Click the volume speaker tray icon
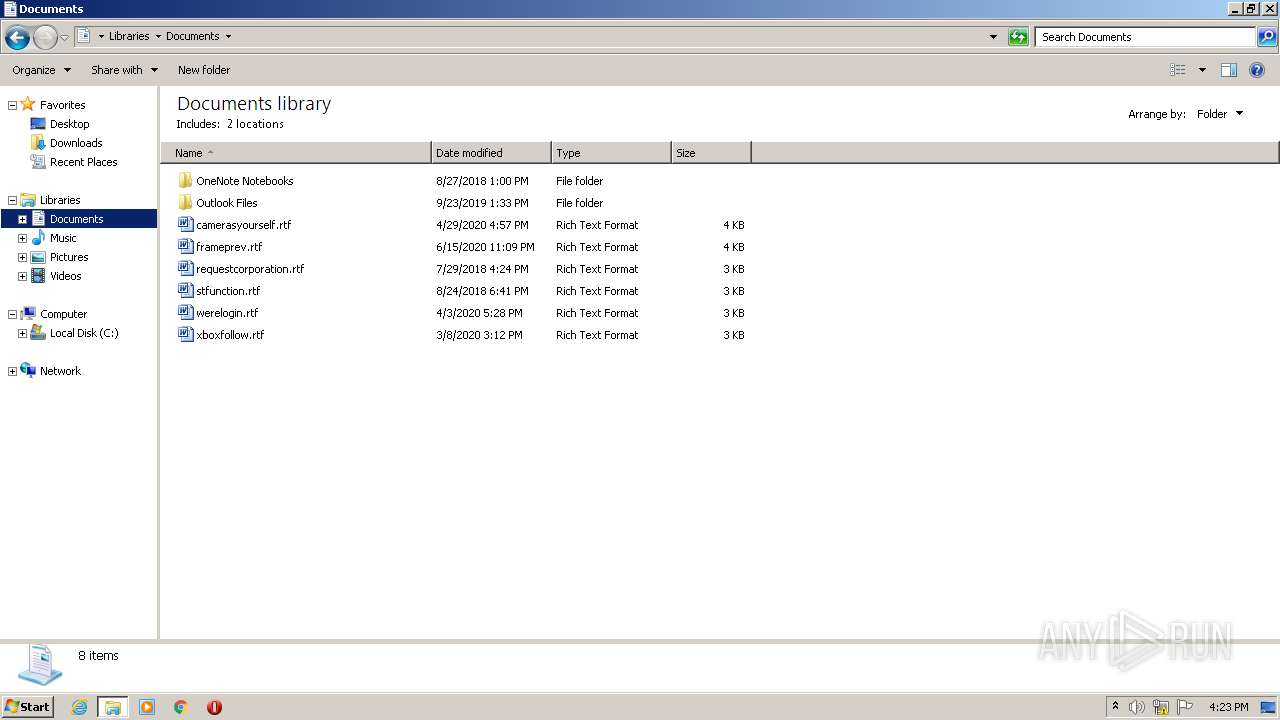Viewport: 1280px width, 720px height. pyautogui.click(x=1137, y=707)
